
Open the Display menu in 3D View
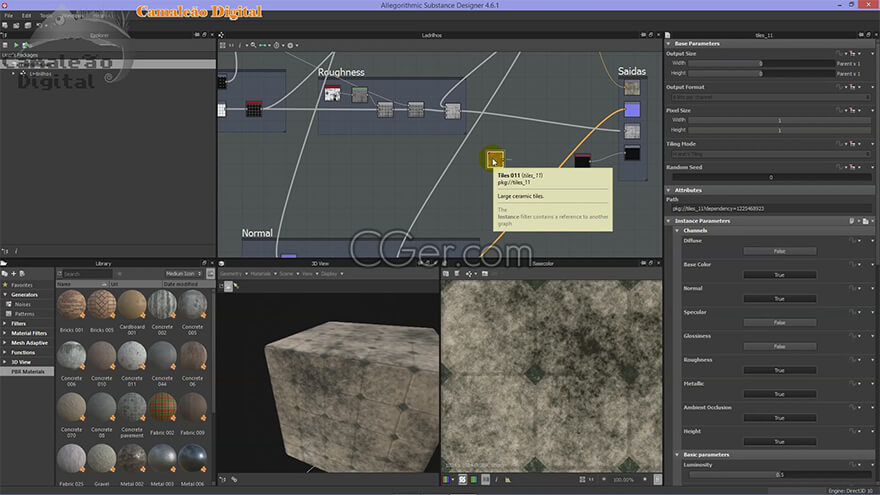(331, 274)
